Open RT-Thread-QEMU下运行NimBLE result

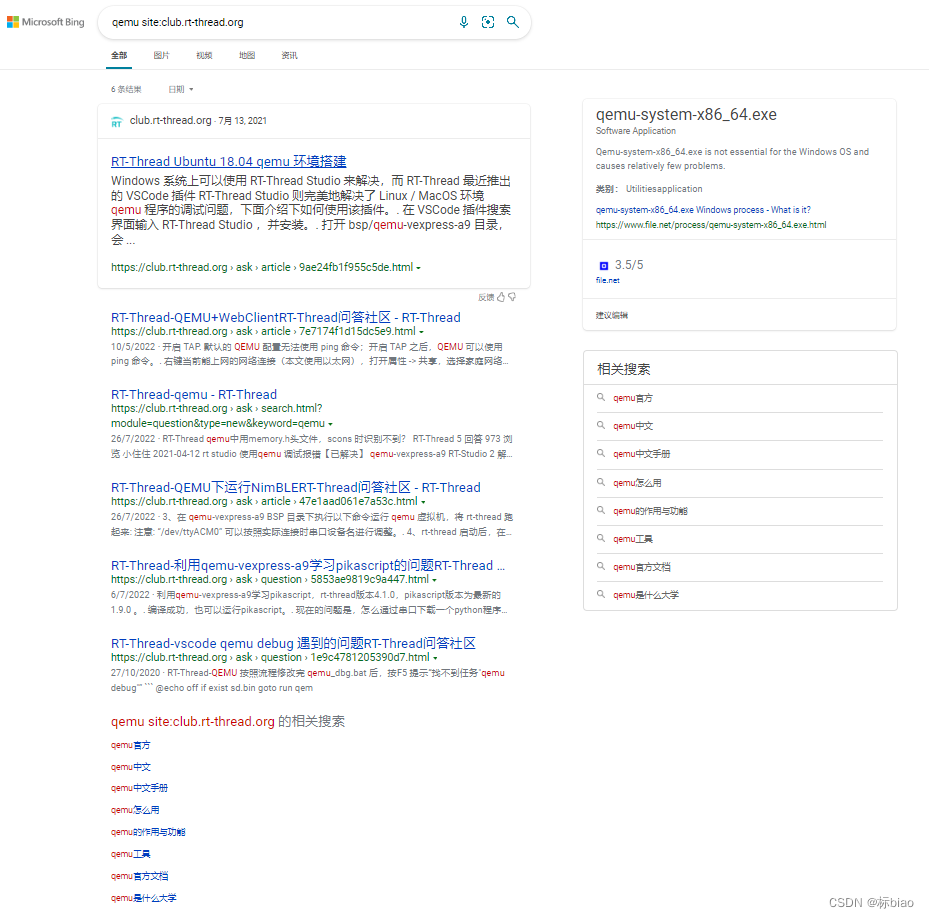point(296,488)
